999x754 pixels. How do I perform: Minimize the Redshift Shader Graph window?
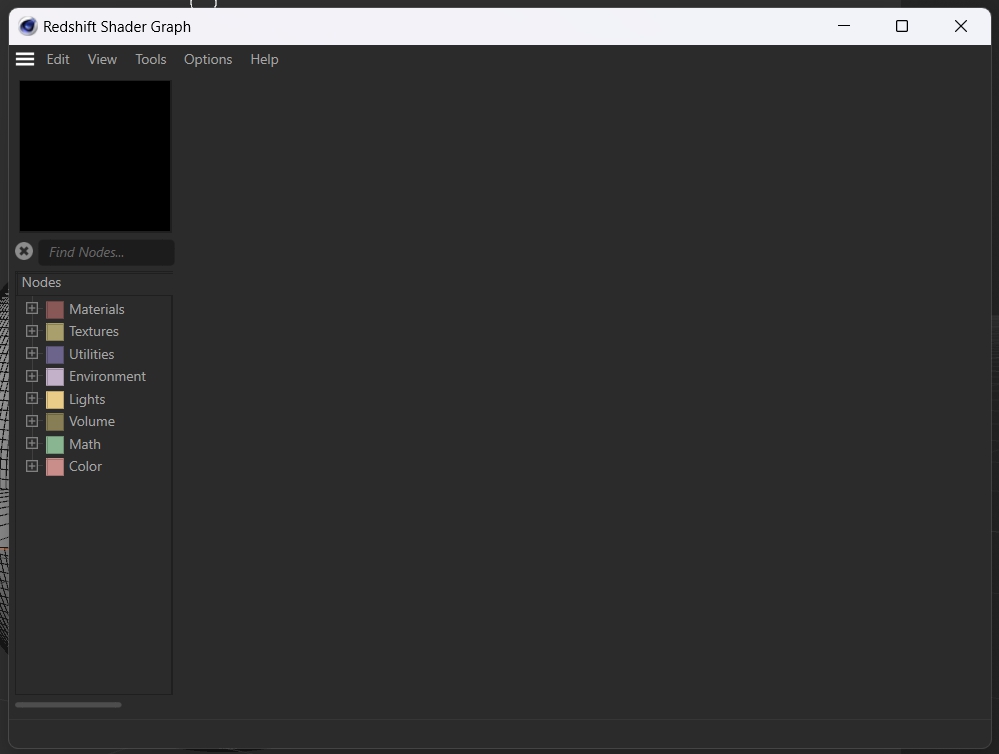(844, 26)
